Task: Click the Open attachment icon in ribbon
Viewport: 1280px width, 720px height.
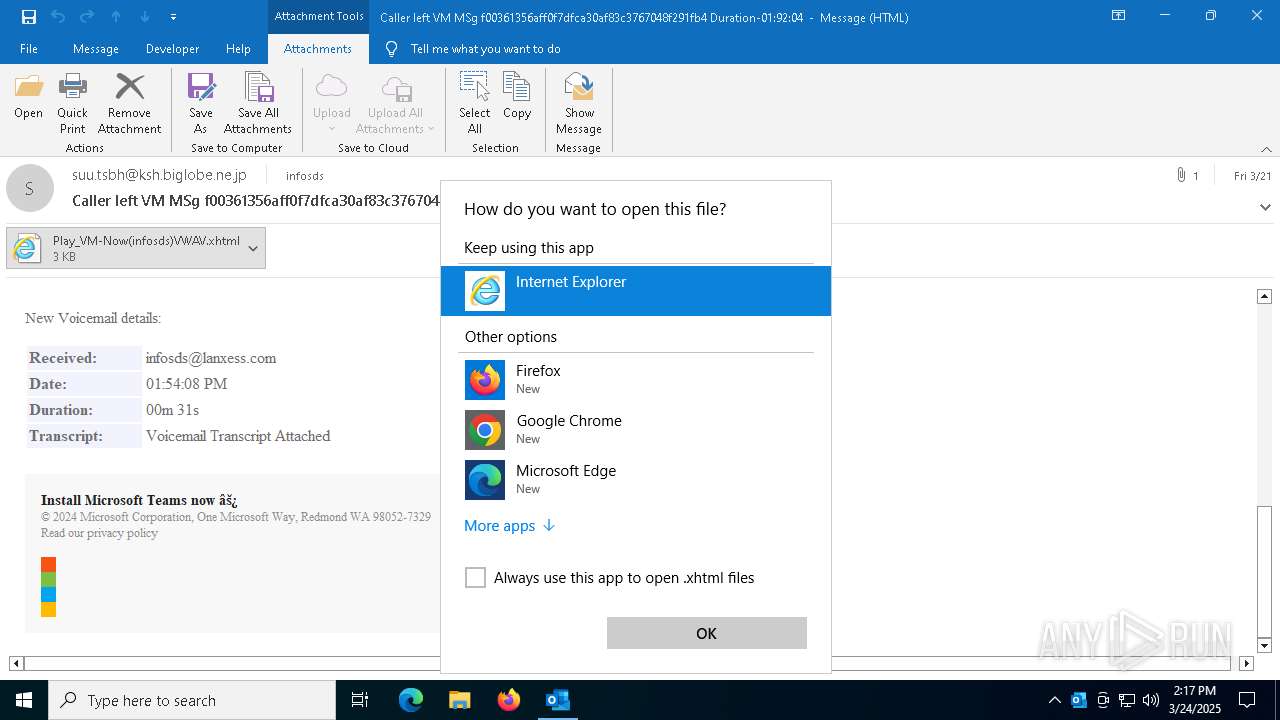Action: click(x=28, y=96)
